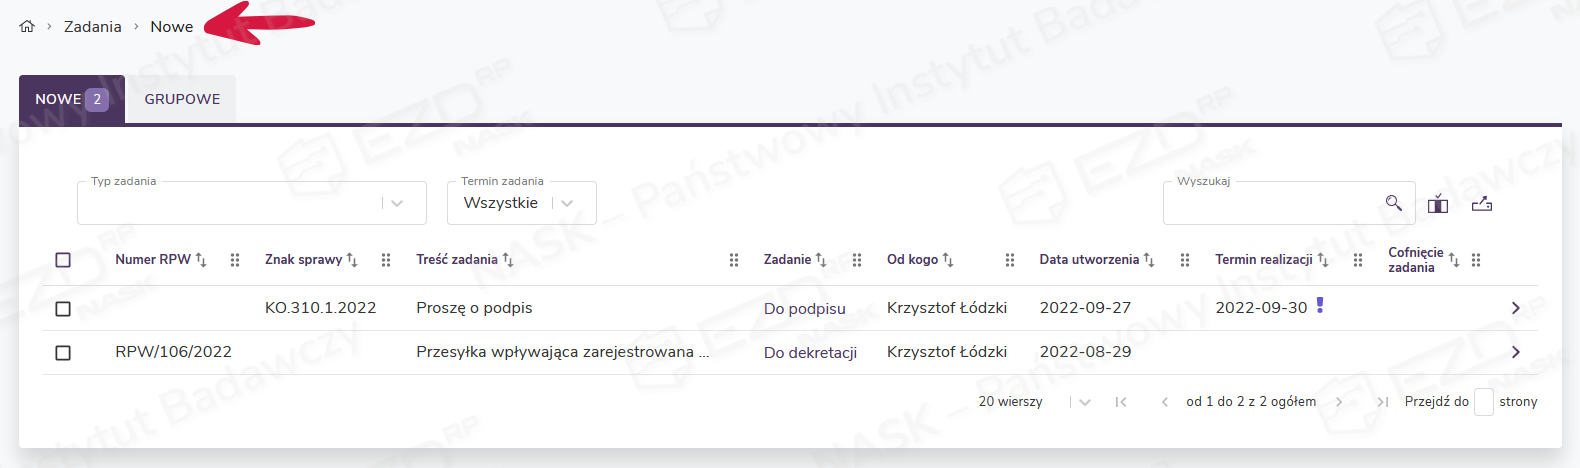Open the row arrow for KO.310.1.2022
Viewport: 1580px width, 468px height.
click(x=1515, y=308)
